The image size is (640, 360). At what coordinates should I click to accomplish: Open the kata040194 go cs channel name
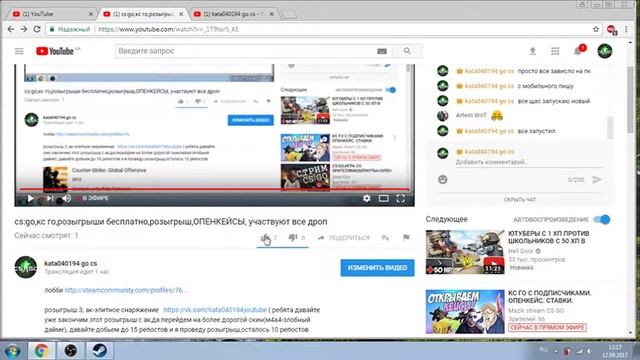(71, 264)
